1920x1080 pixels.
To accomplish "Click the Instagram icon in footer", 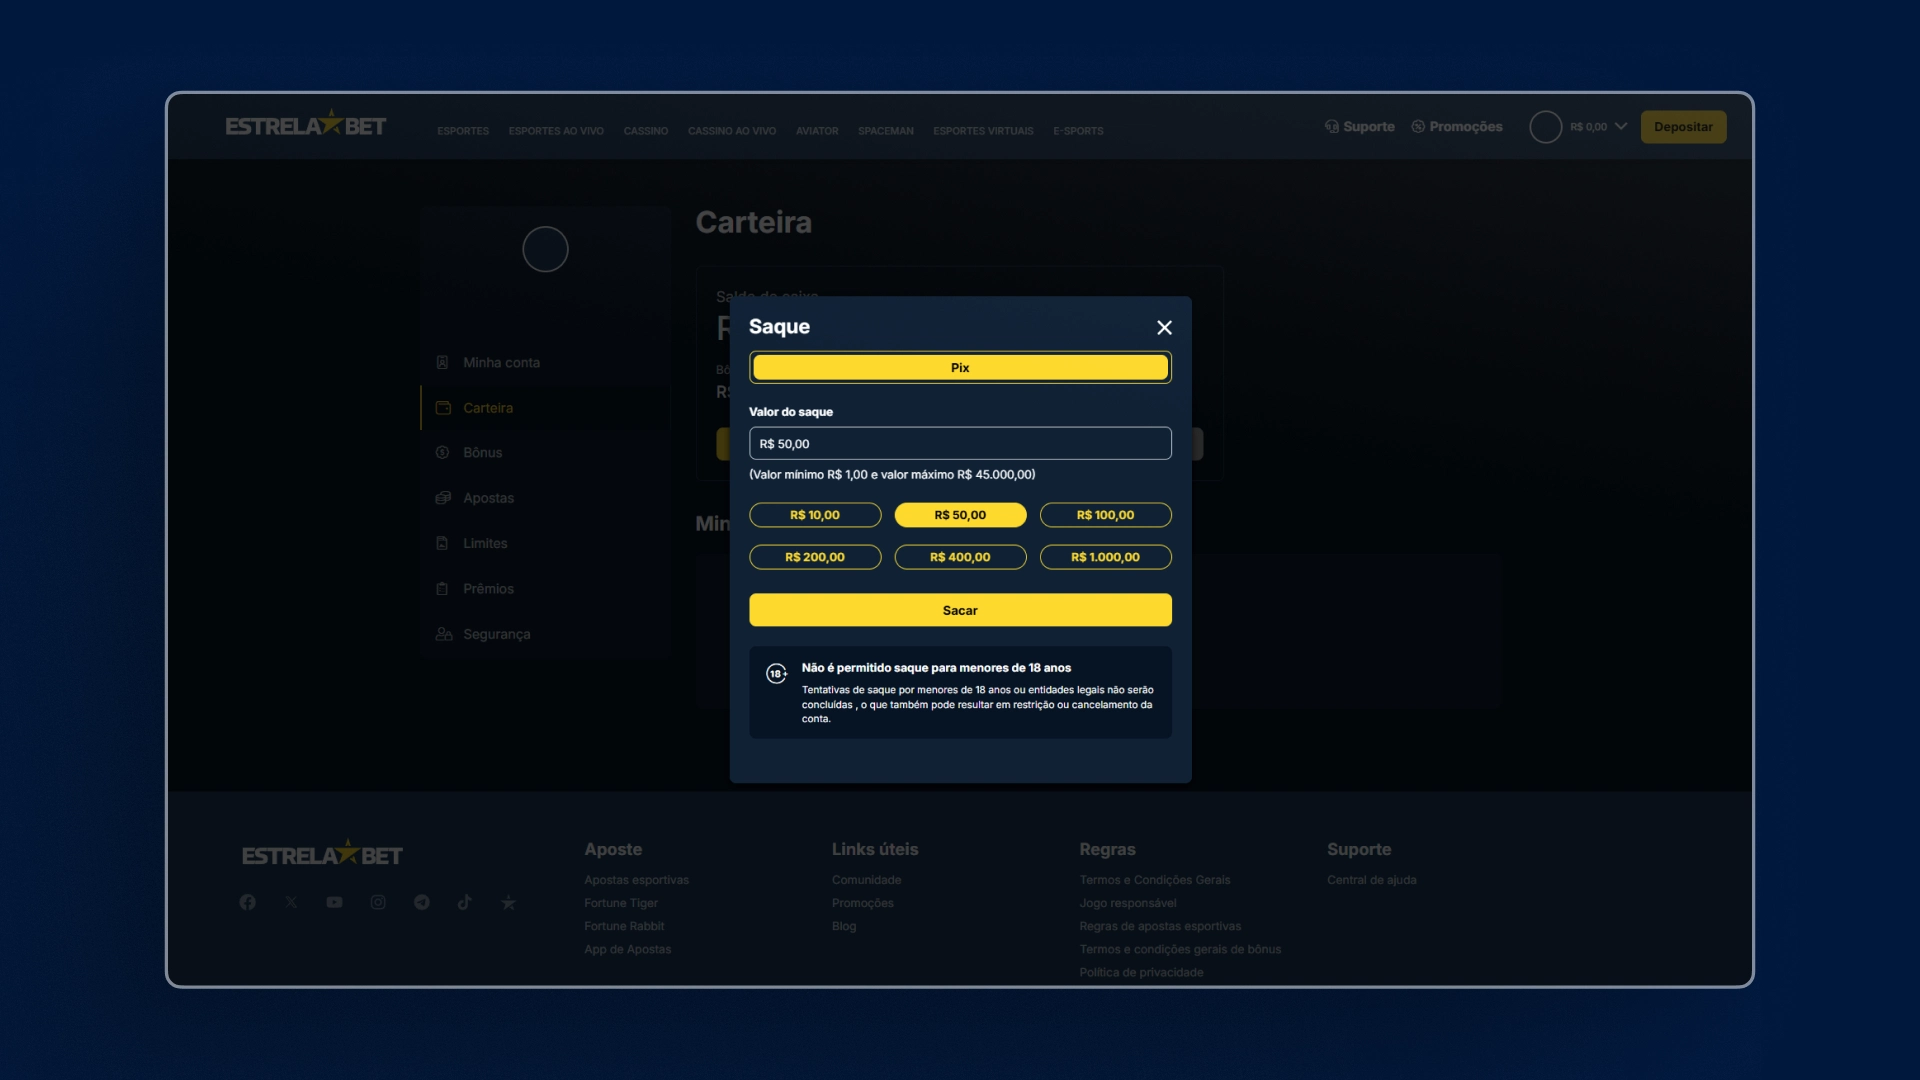I will (378, 902).
